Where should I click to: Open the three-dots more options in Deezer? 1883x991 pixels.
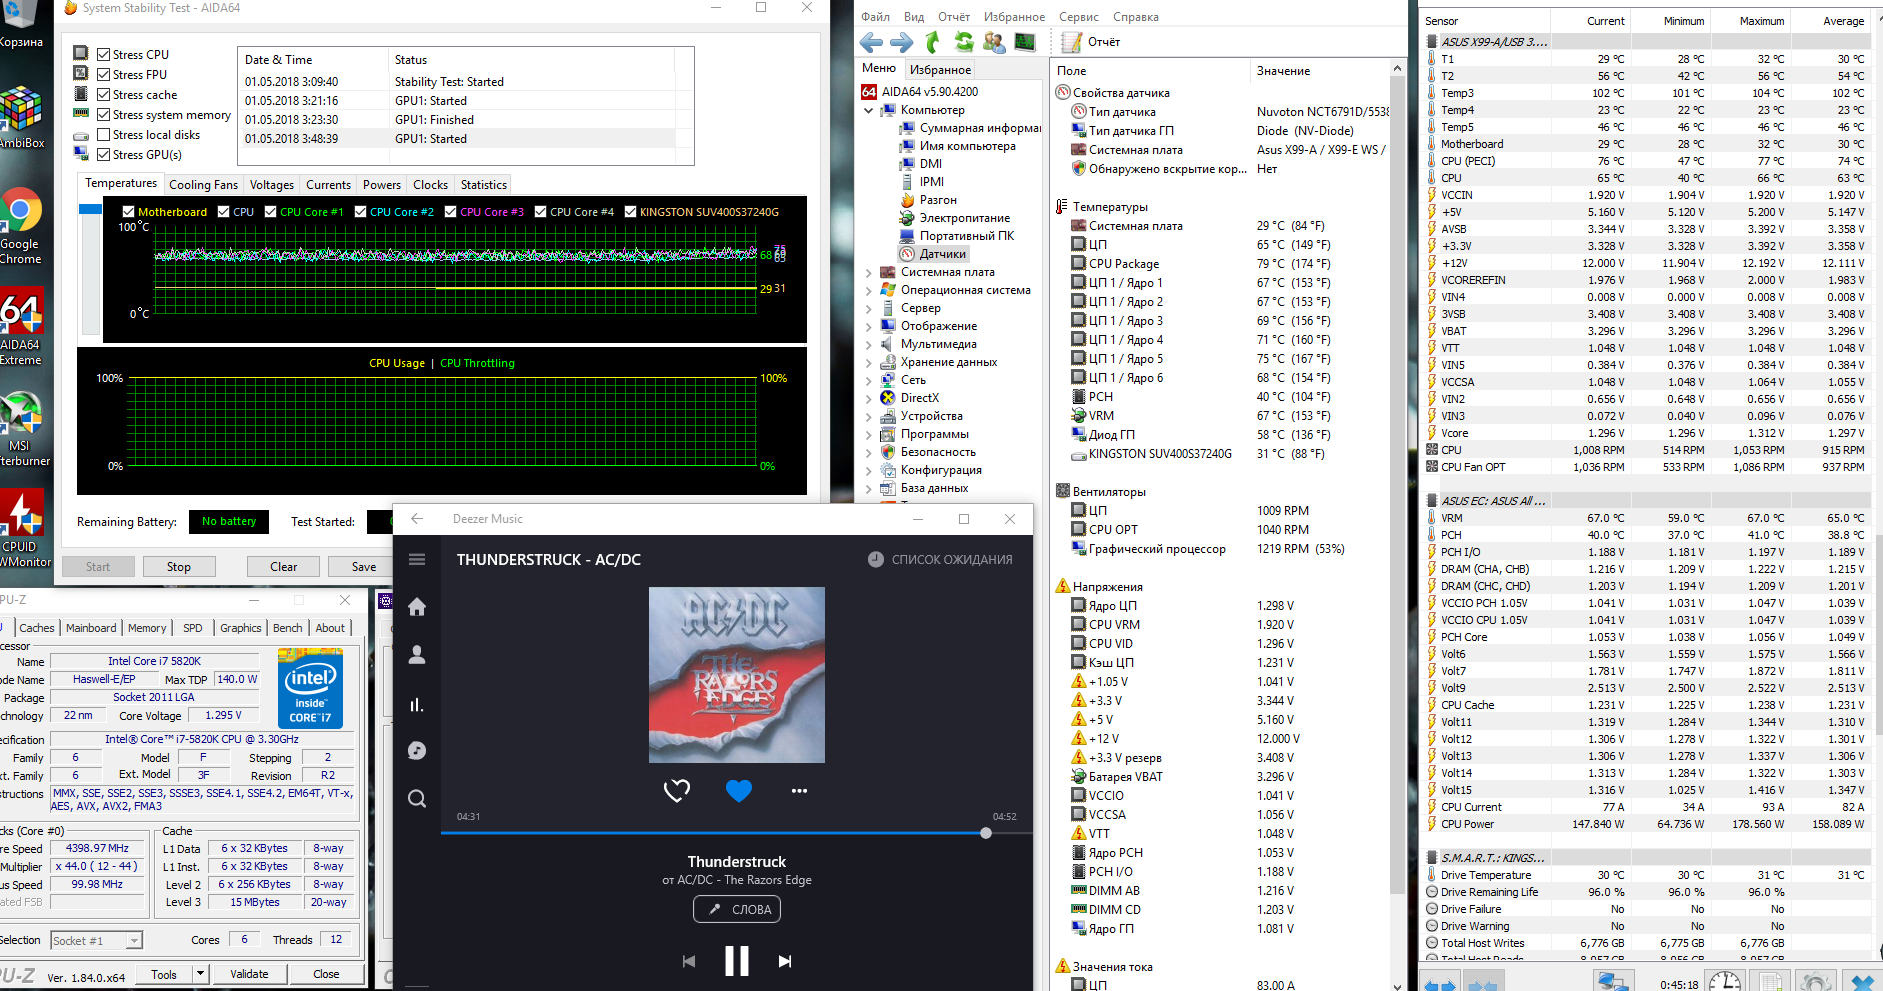799,791
